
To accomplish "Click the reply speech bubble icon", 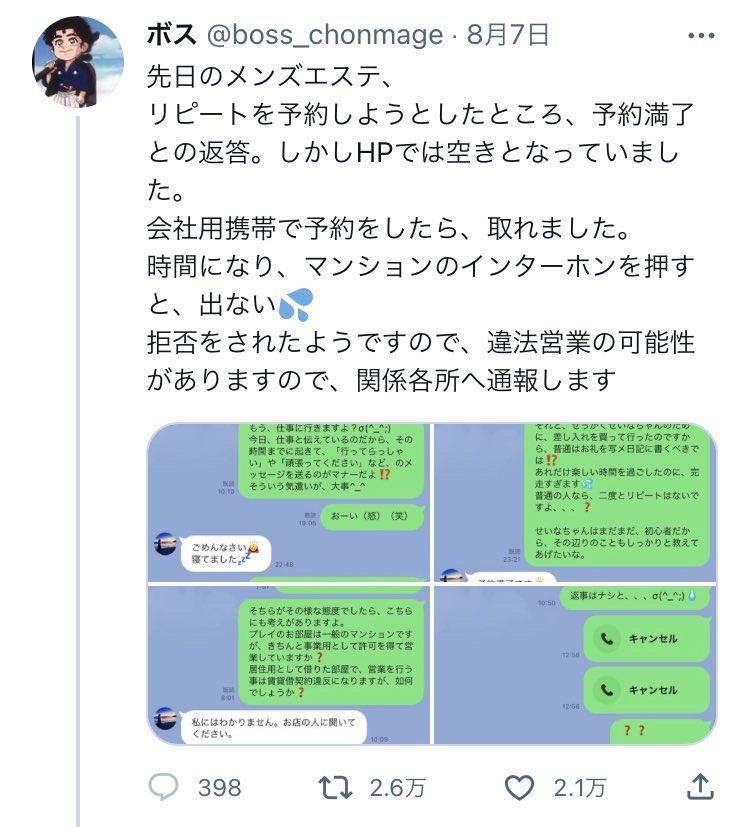I will 163,788.
